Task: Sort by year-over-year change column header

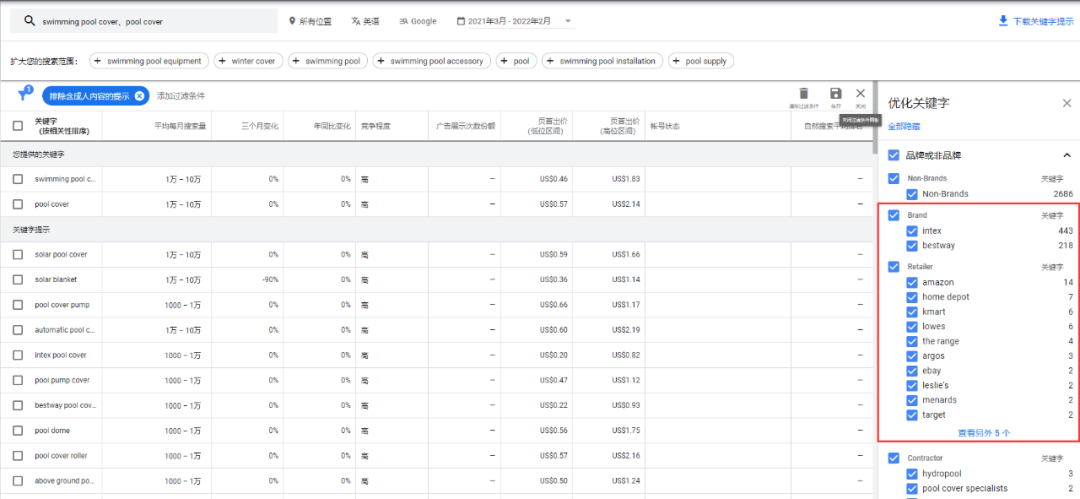Action: click(x=332, y=126)
